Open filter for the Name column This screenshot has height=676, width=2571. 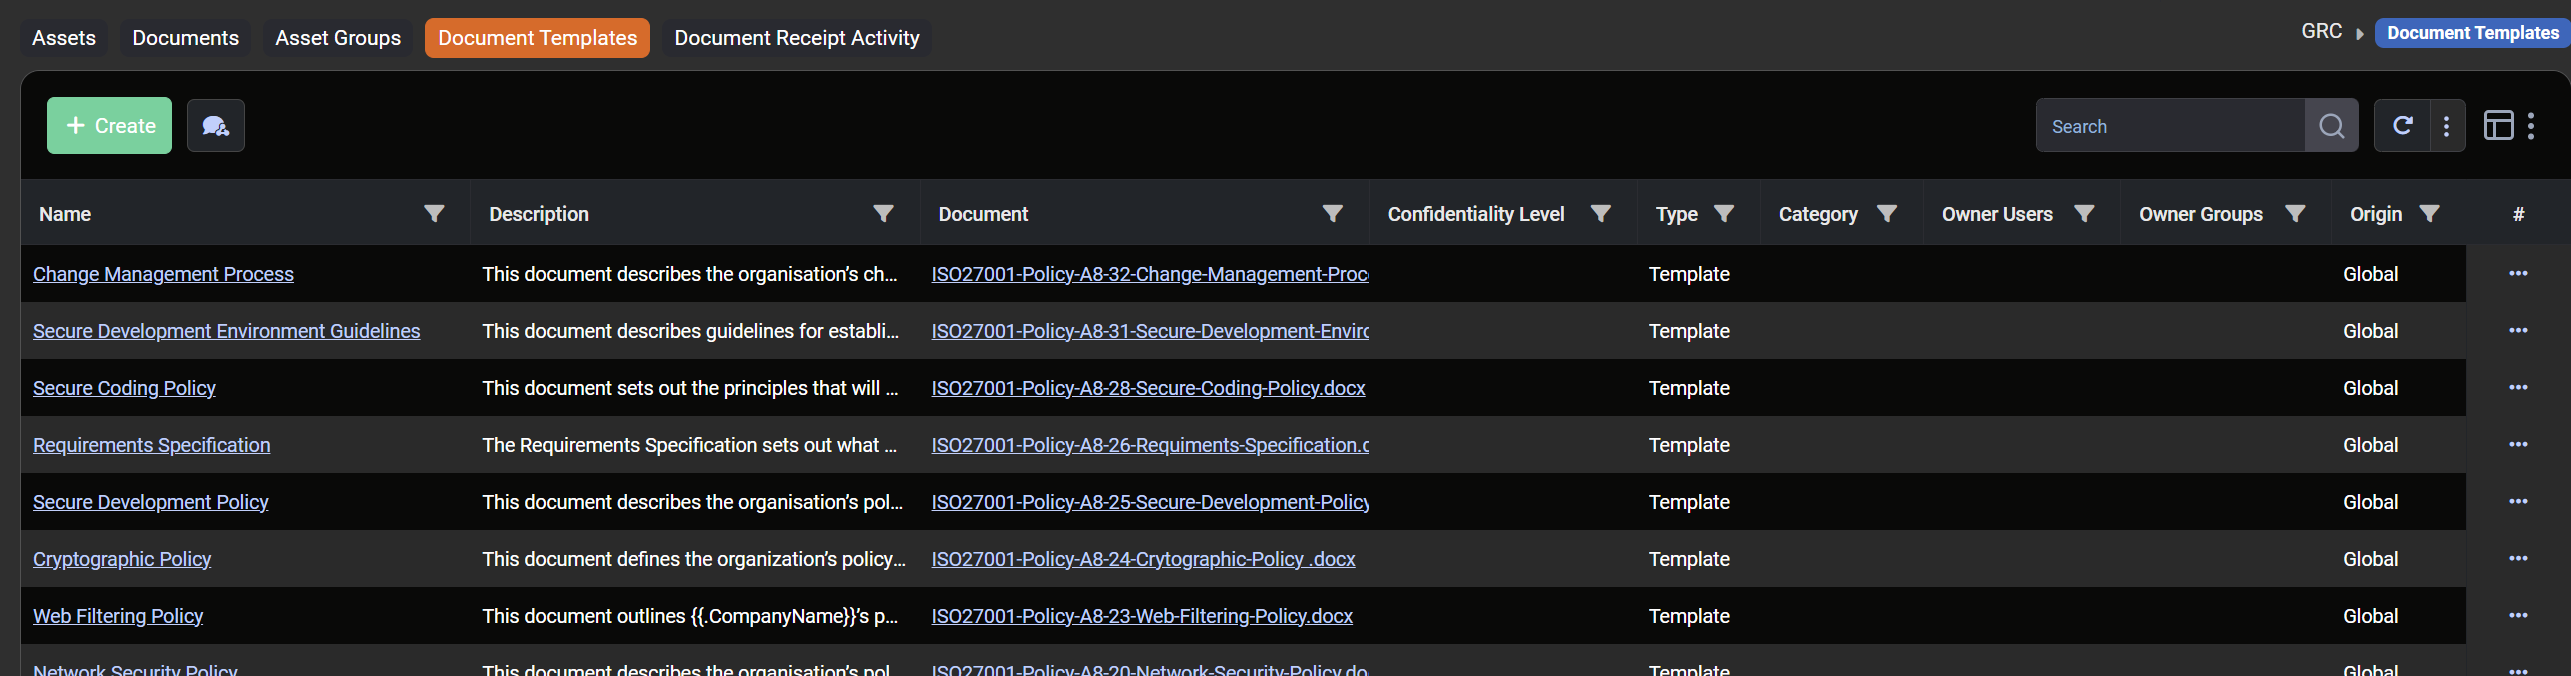[434, 214]
